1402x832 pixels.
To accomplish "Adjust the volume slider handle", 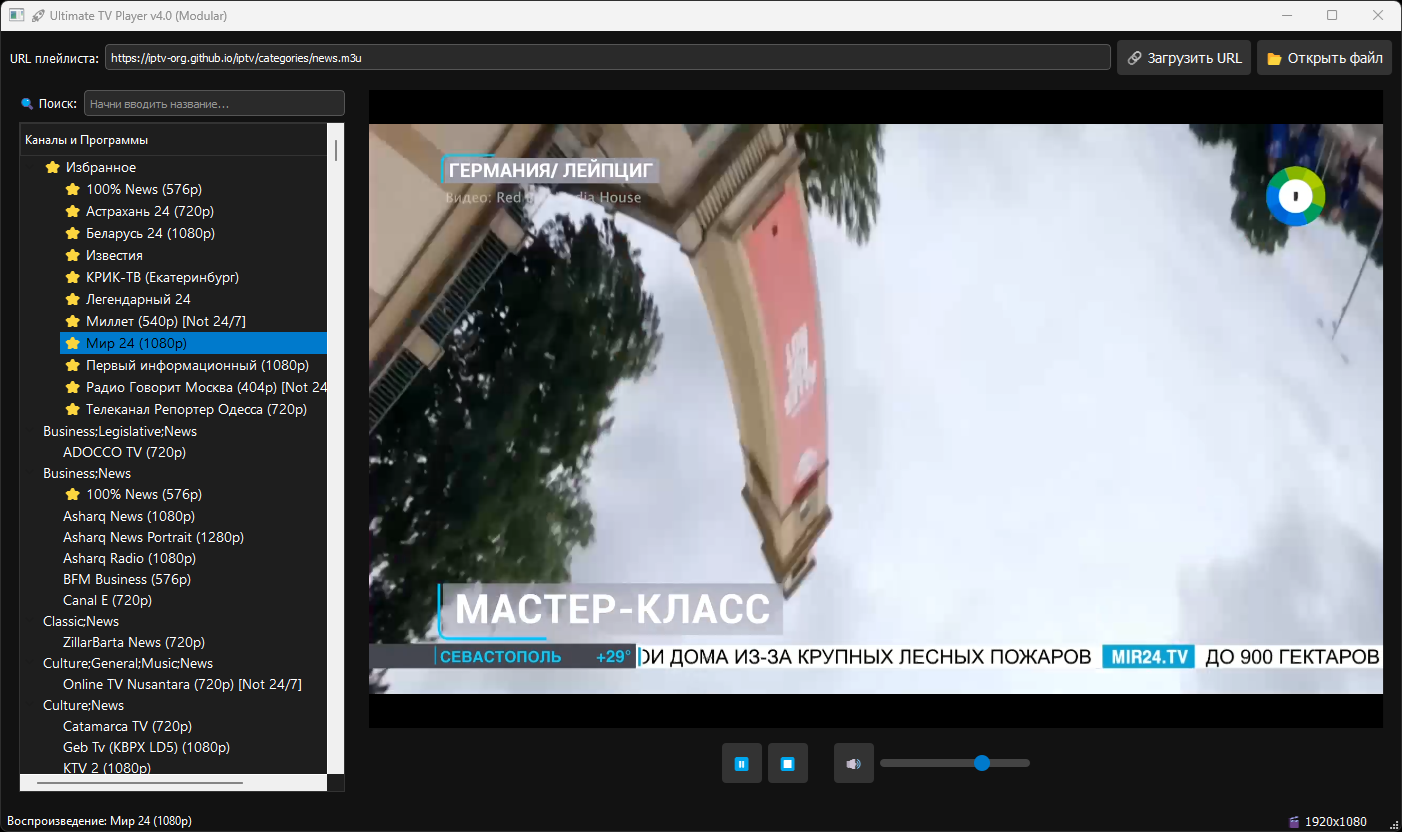I will point(982,763).
